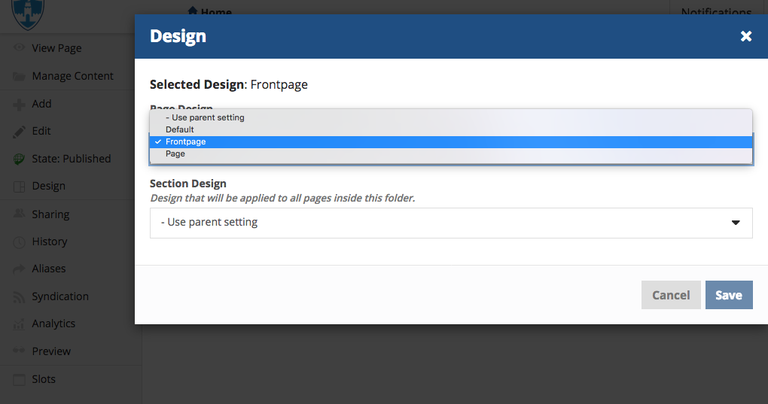
Task: Click the RSS icon beside Syndication
Action: [19, 297]
